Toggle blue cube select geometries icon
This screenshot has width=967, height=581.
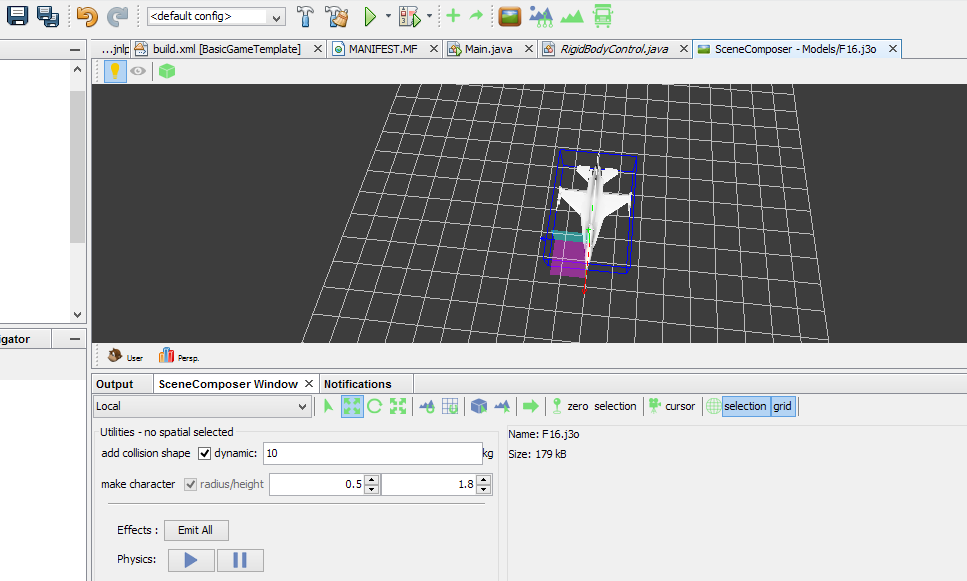[479, 406]
